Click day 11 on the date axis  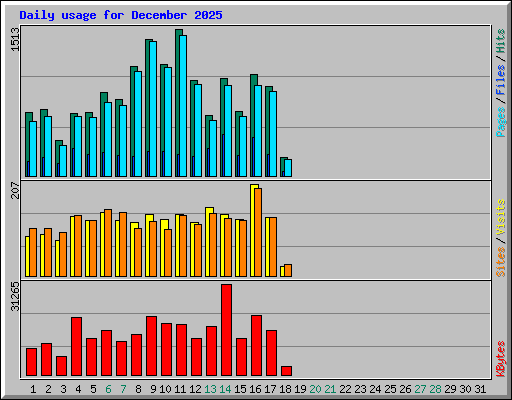pyautogui.click(x=180, y=389)
